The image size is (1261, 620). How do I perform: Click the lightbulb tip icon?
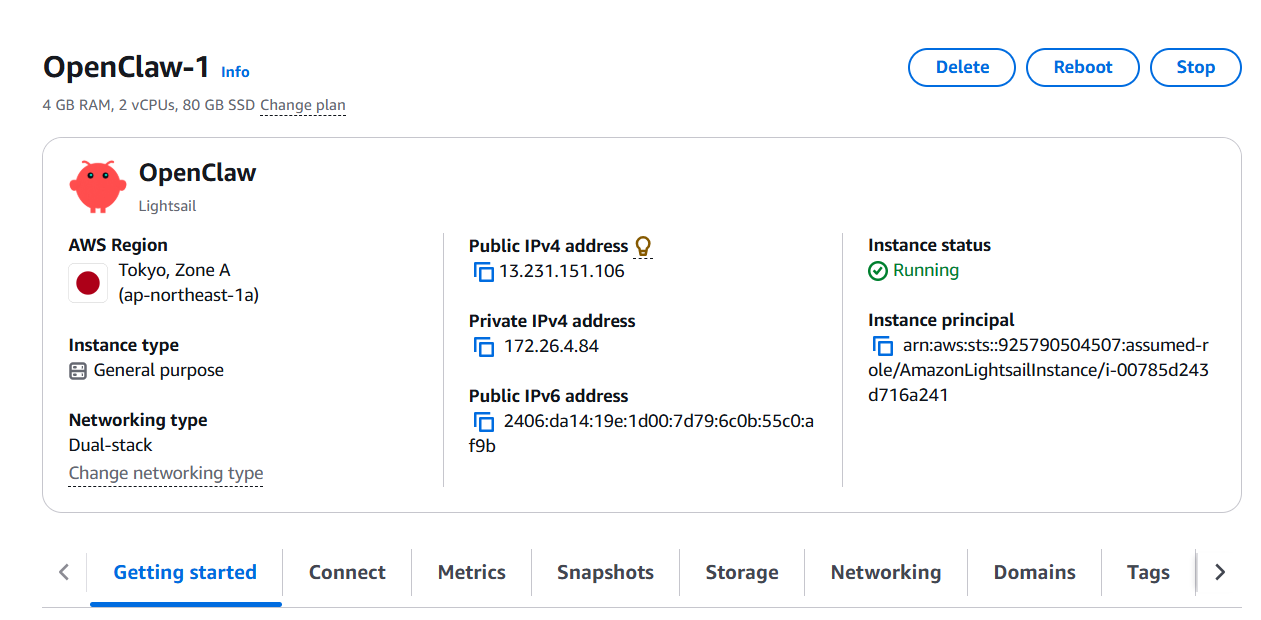[x=643, y=246]
